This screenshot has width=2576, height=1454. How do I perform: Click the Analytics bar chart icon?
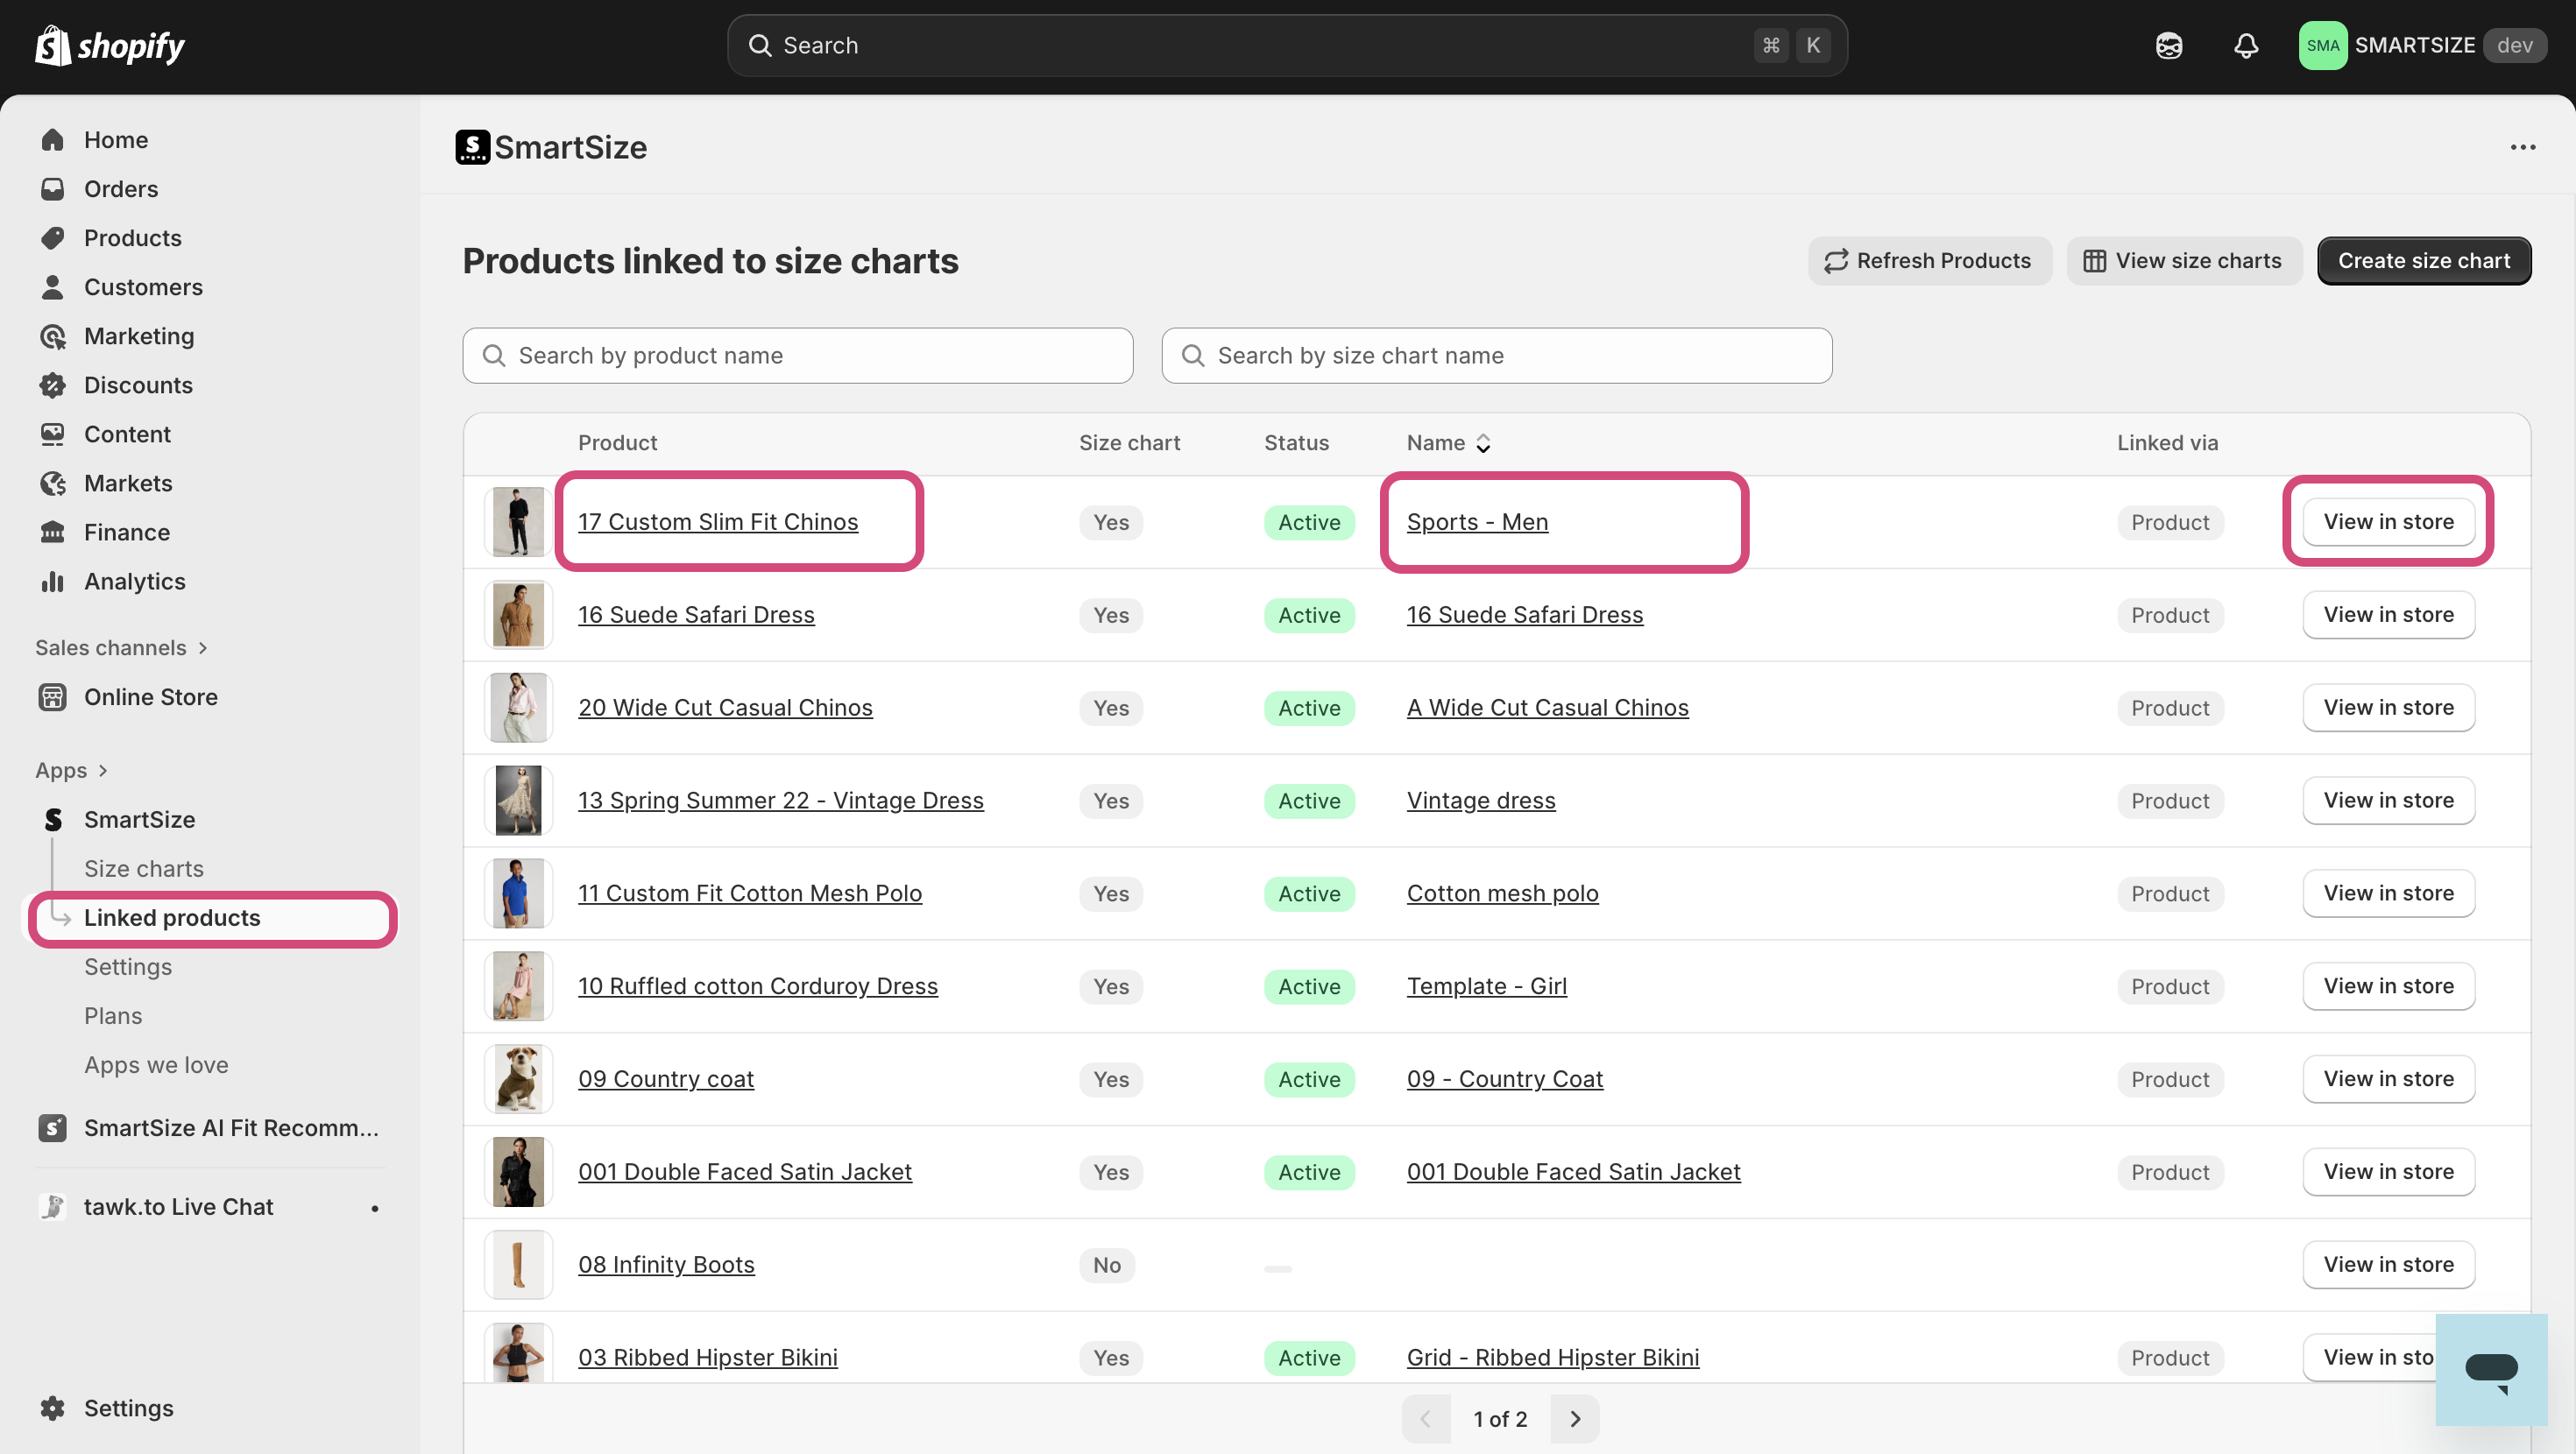[x=52, y=581]
